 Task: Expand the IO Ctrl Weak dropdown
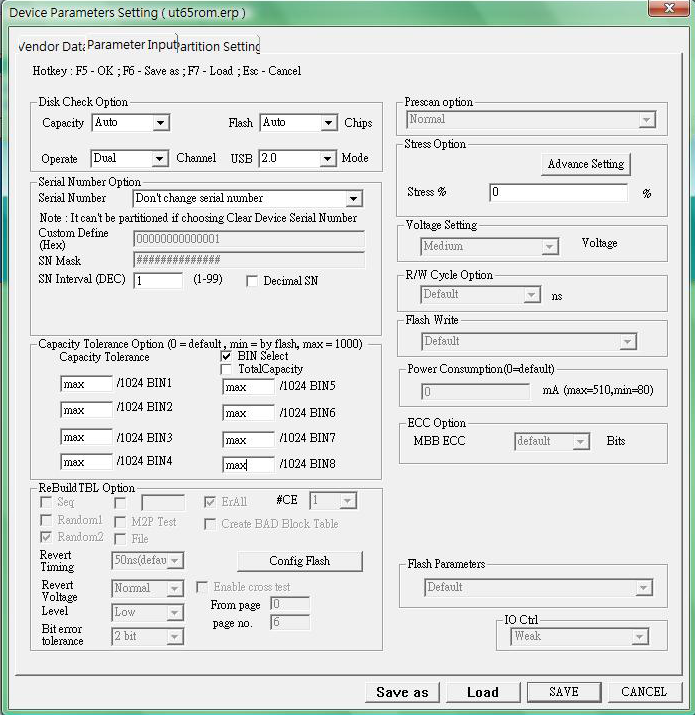(x=580, y=637)
